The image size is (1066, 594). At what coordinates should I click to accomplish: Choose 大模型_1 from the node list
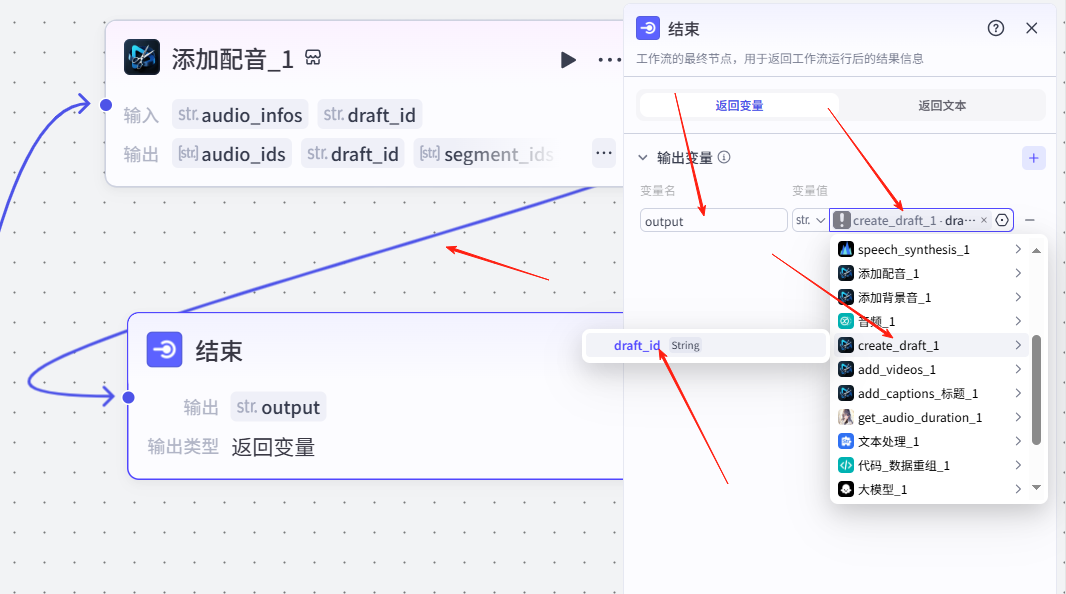click(882, 489)
